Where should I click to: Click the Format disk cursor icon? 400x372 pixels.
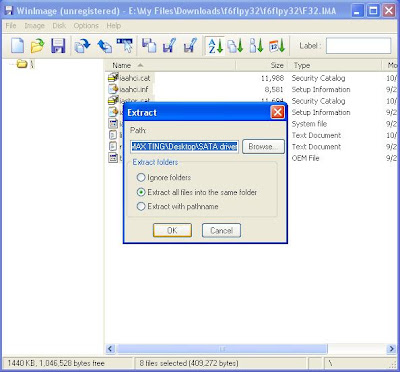coord(124,45)
